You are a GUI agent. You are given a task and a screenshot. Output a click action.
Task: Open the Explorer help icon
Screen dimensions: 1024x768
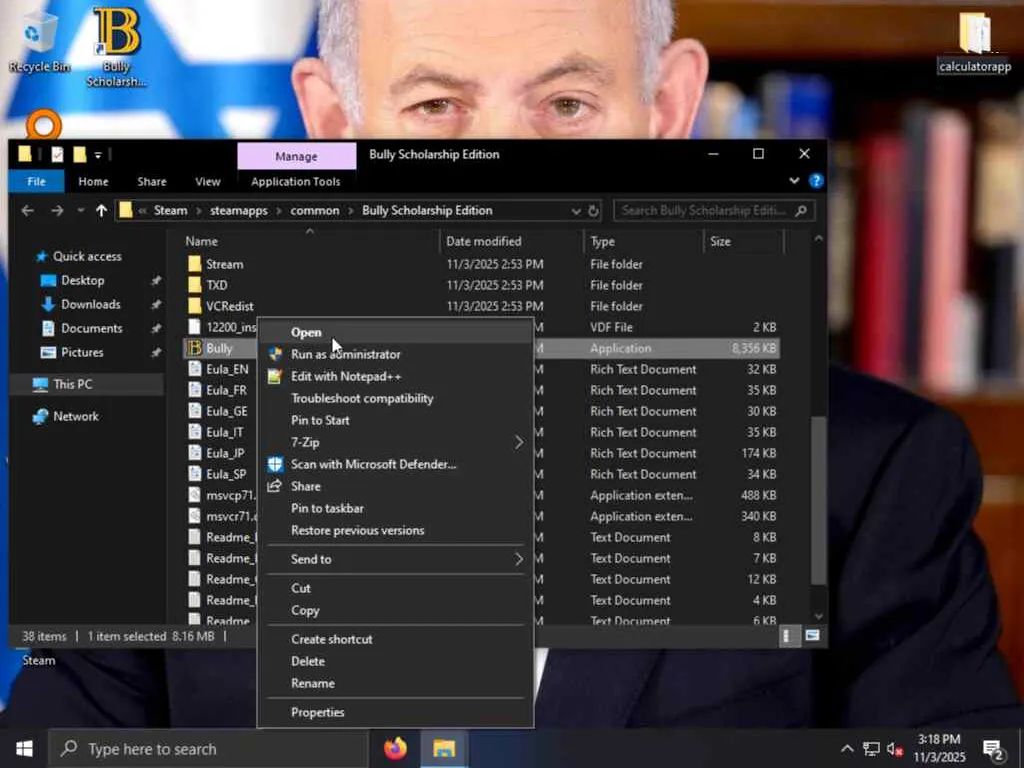point(816,181)
